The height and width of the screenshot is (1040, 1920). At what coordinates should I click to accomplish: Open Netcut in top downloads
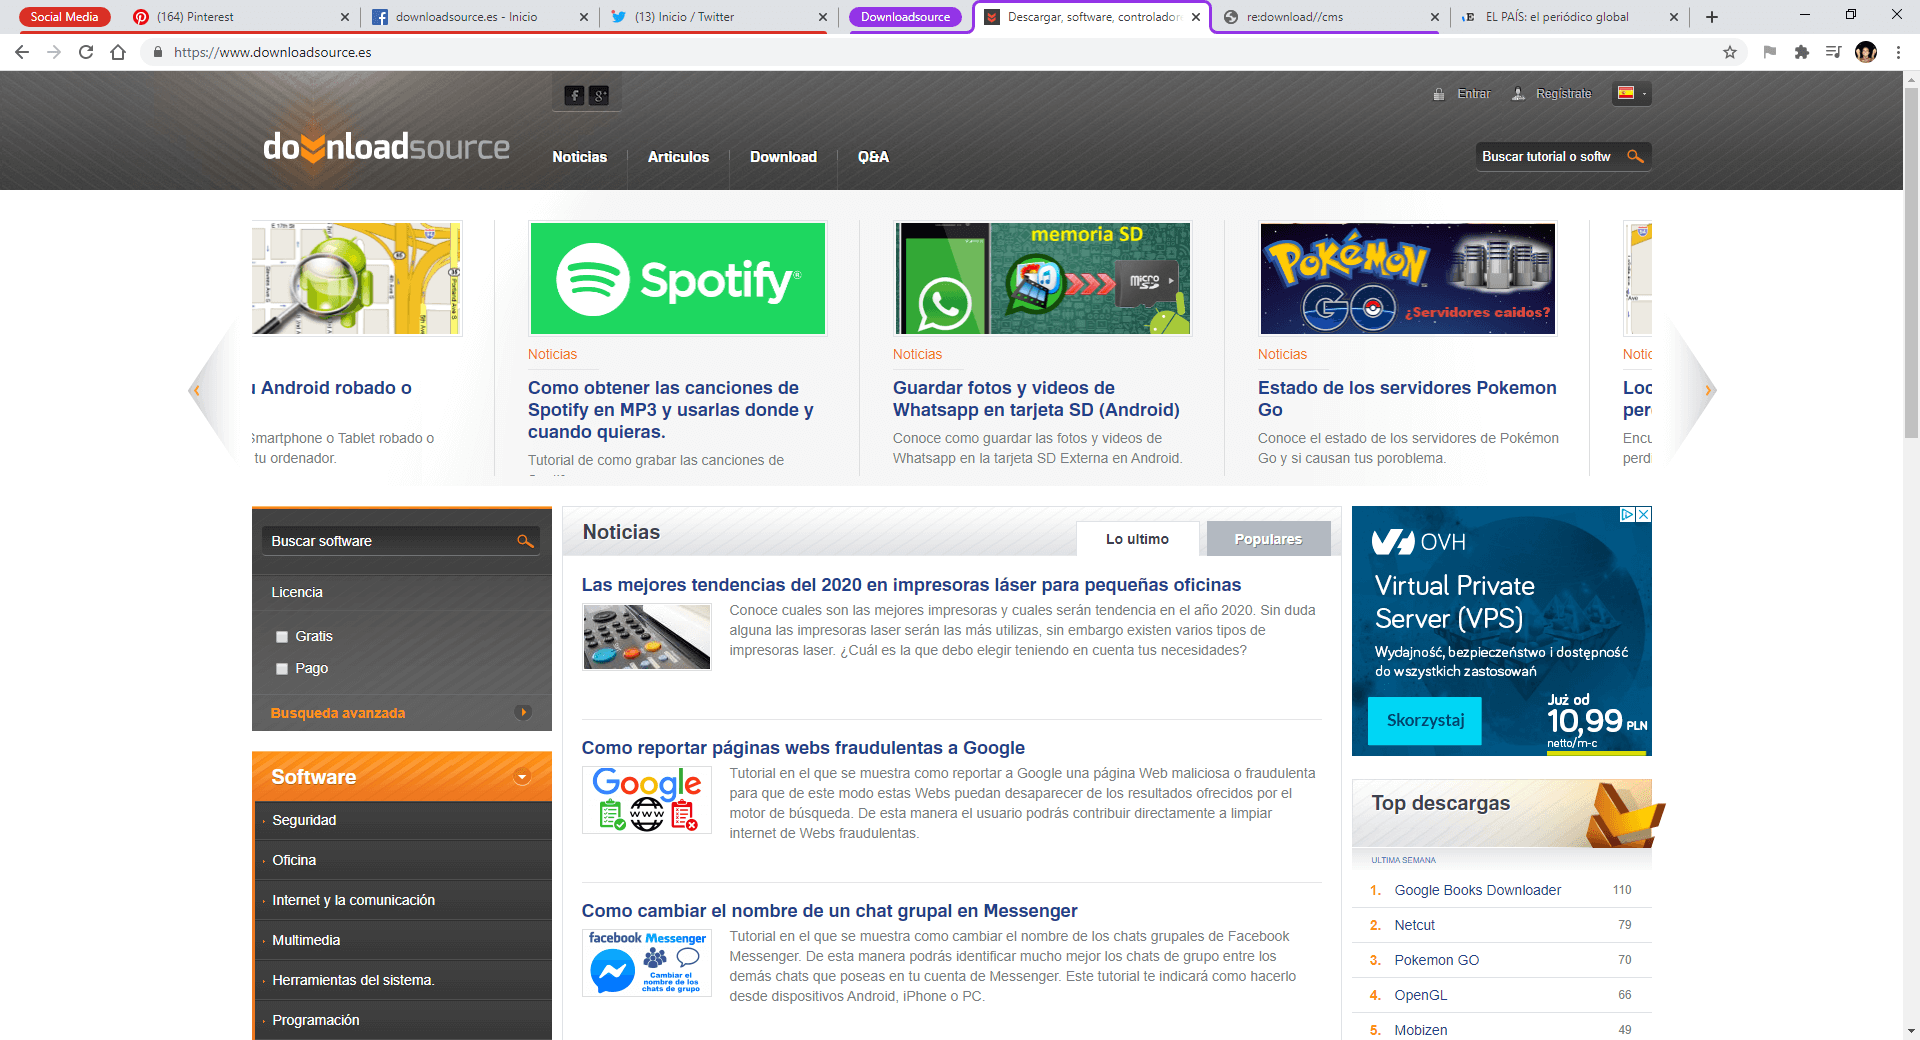tap(1414, 925)
